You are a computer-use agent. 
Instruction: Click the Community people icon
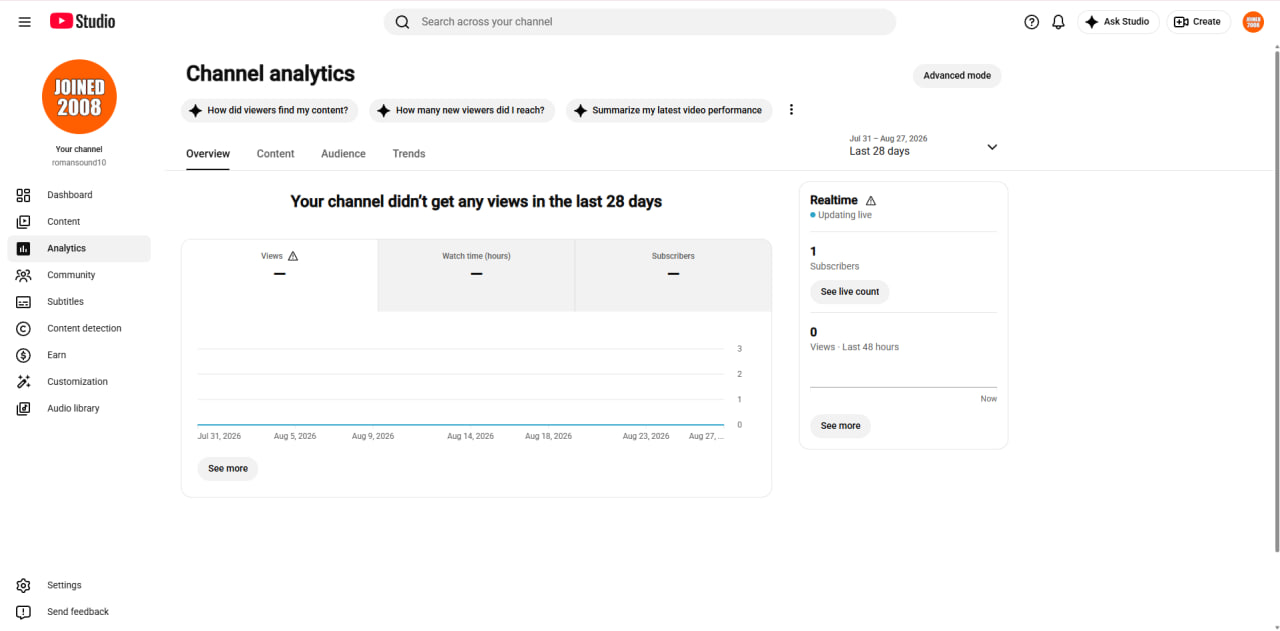click(24, 275)
